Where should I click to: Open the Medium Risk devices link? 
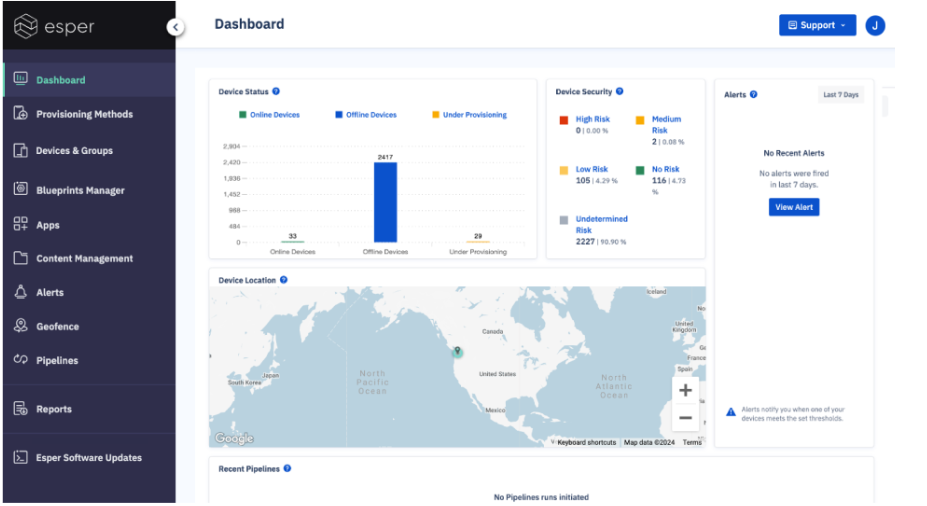pos(666,125)
